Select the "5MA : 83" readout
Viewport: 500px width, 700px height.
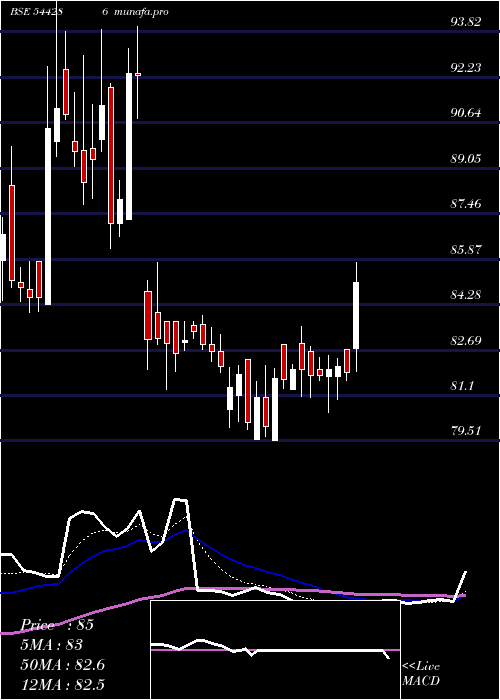[x=52, y=645]
